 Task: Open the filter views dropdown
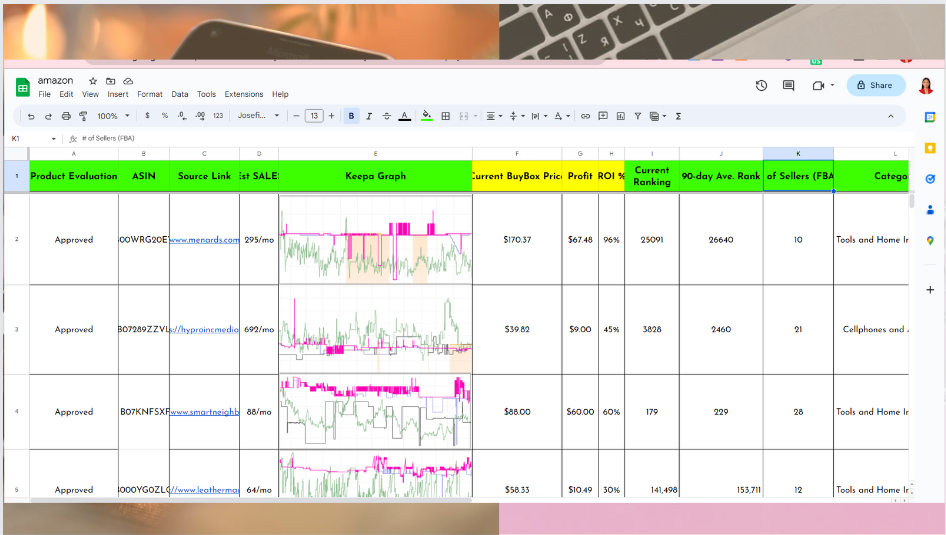(658, 116)
